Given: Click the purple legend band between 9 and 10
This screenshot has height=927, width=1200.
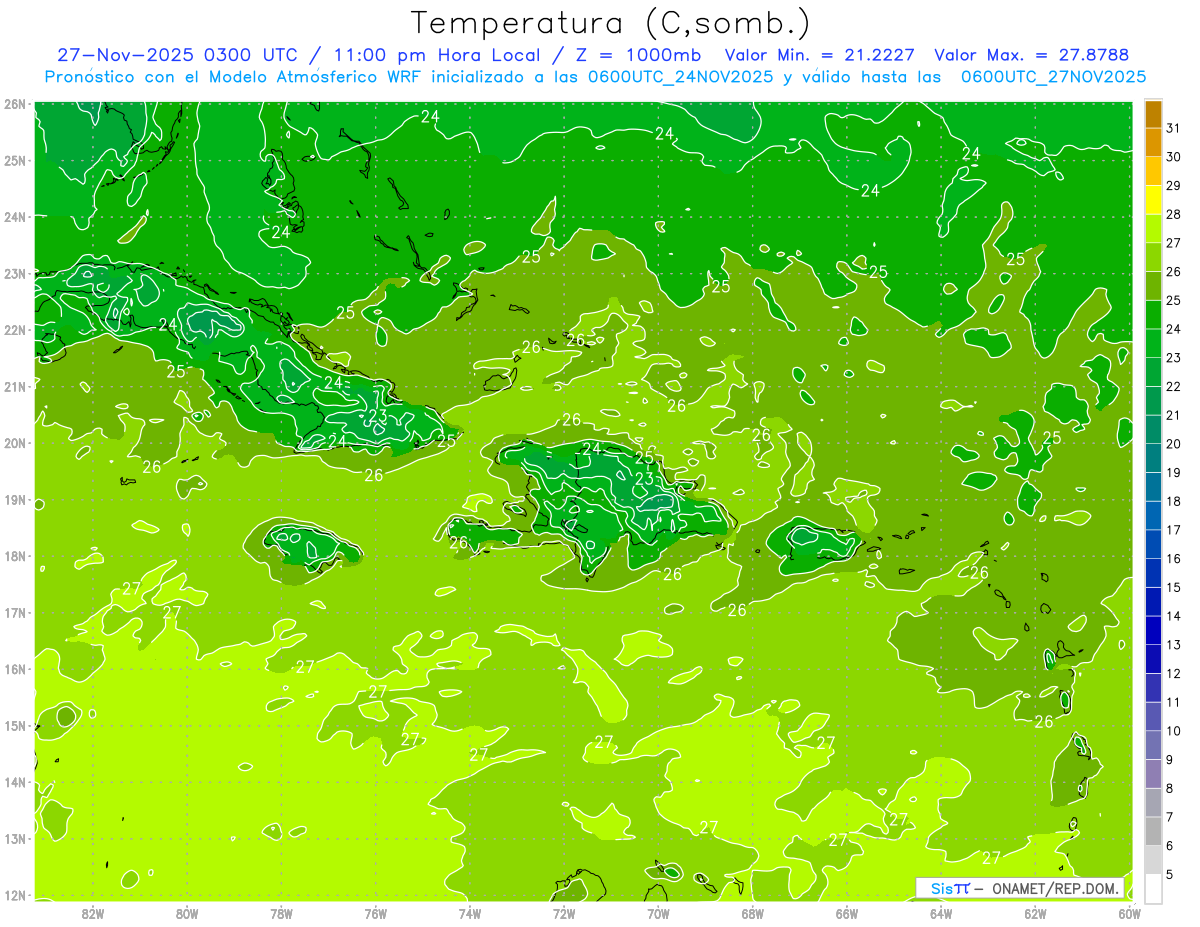Looking at the screenshot, I should tap(1153, 745).
